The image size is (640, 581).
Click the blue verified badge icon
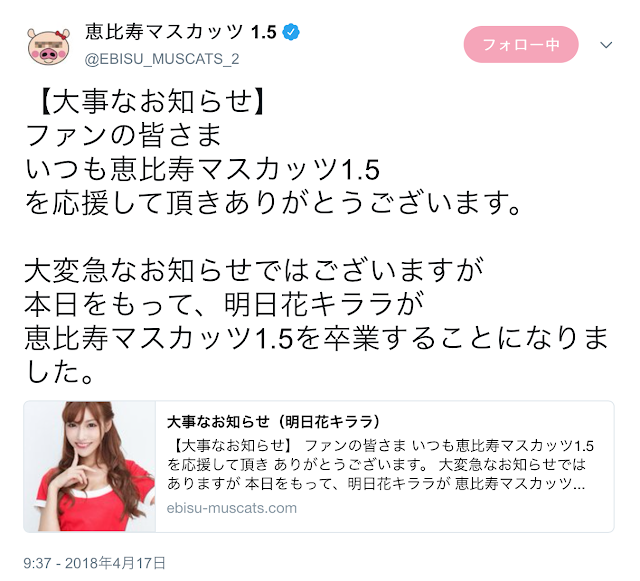coord(291,32)
